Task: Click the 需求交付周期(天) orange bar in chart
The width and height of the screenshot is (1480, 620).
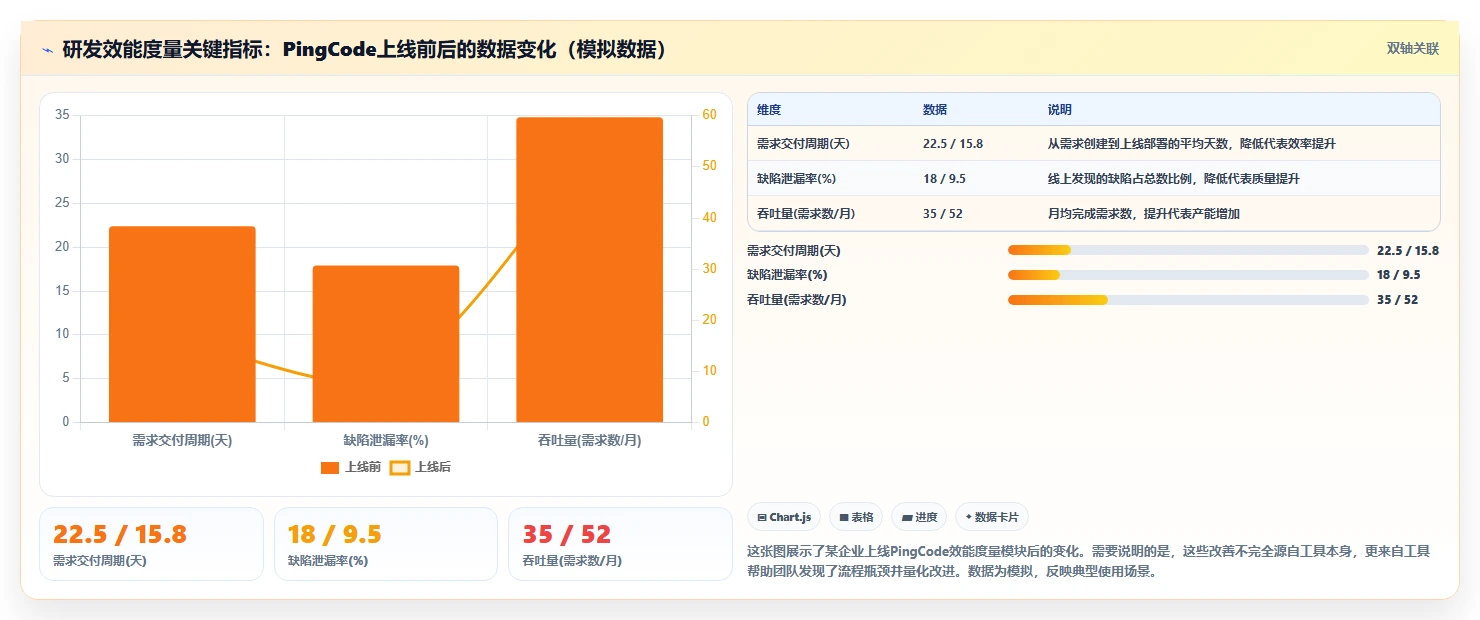Action: pyautogui.click(x=182, y=324)
